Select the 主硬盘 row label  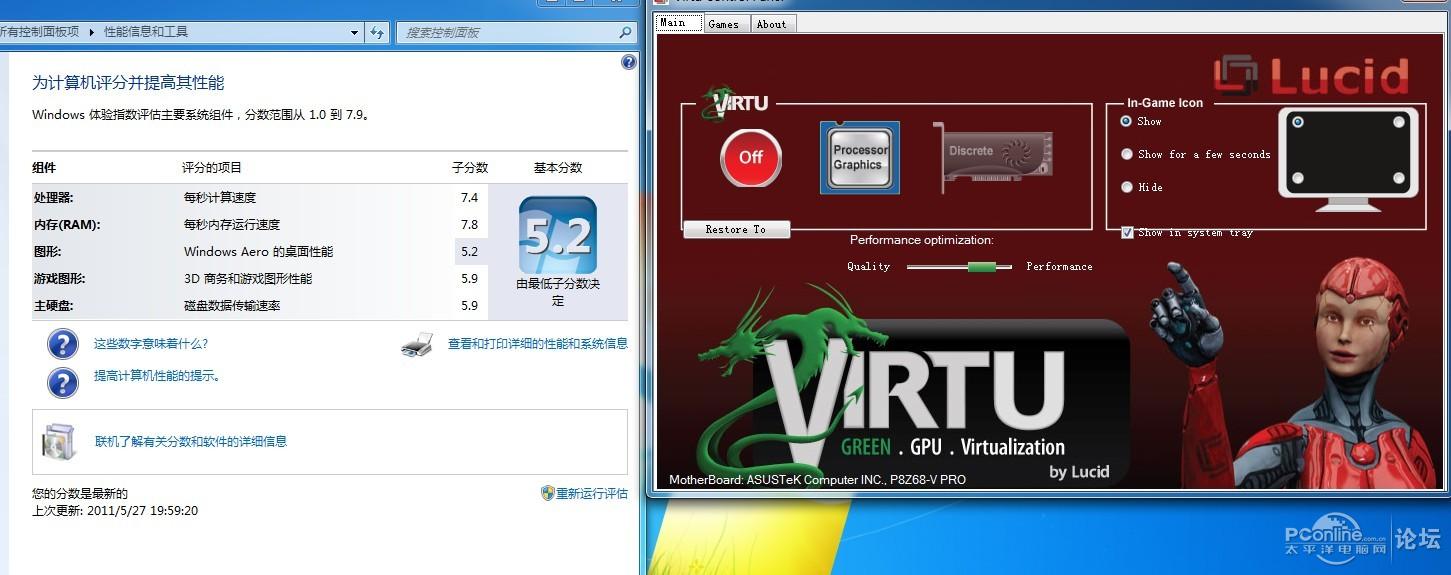(53, 305)
